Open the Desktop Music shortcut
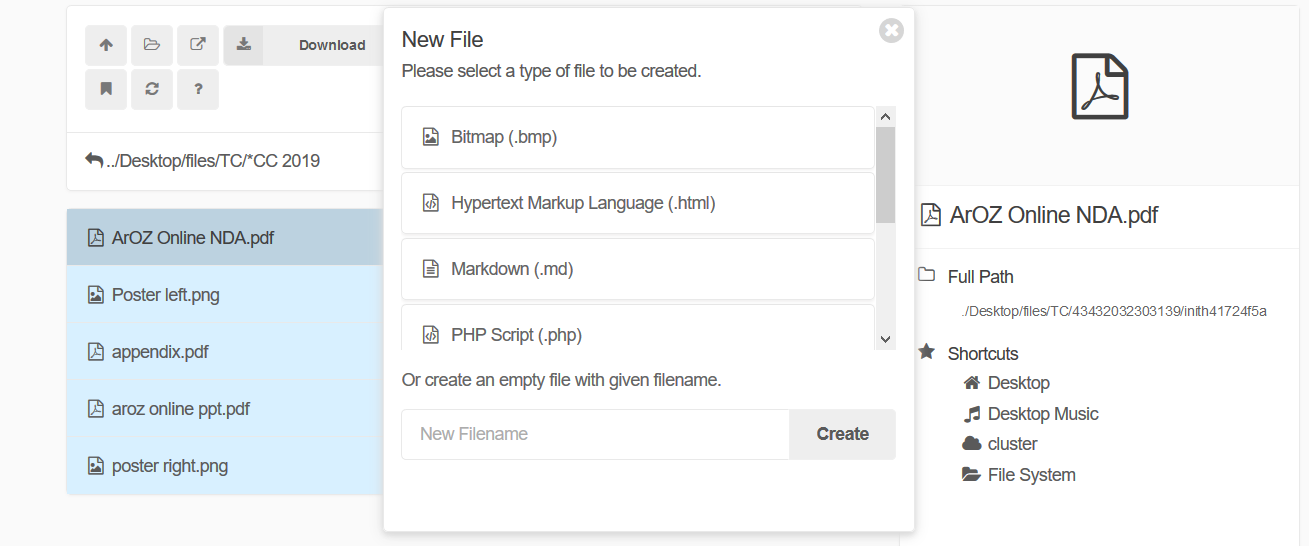1309x546 pixels. pos(1042,414)
